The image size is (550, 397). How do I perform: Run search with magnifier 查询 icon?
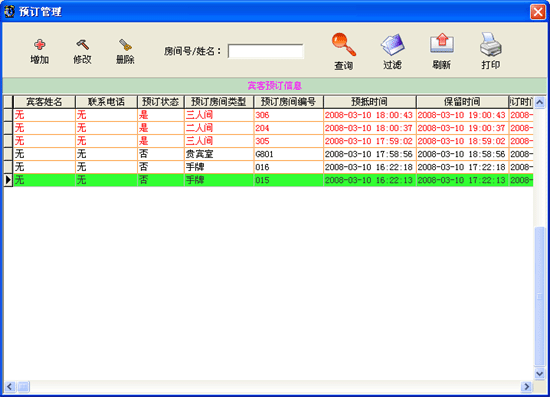click(x=344, y=45)
